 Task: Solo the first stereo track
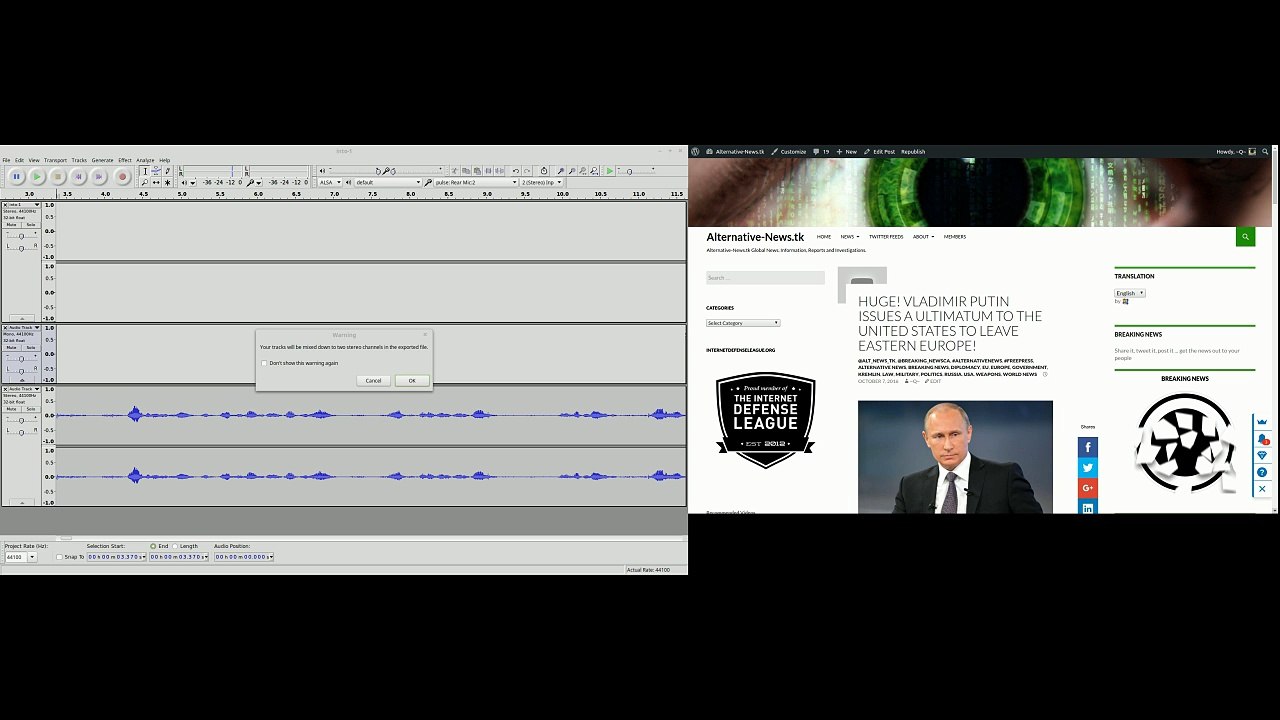(x=30, y=225)
